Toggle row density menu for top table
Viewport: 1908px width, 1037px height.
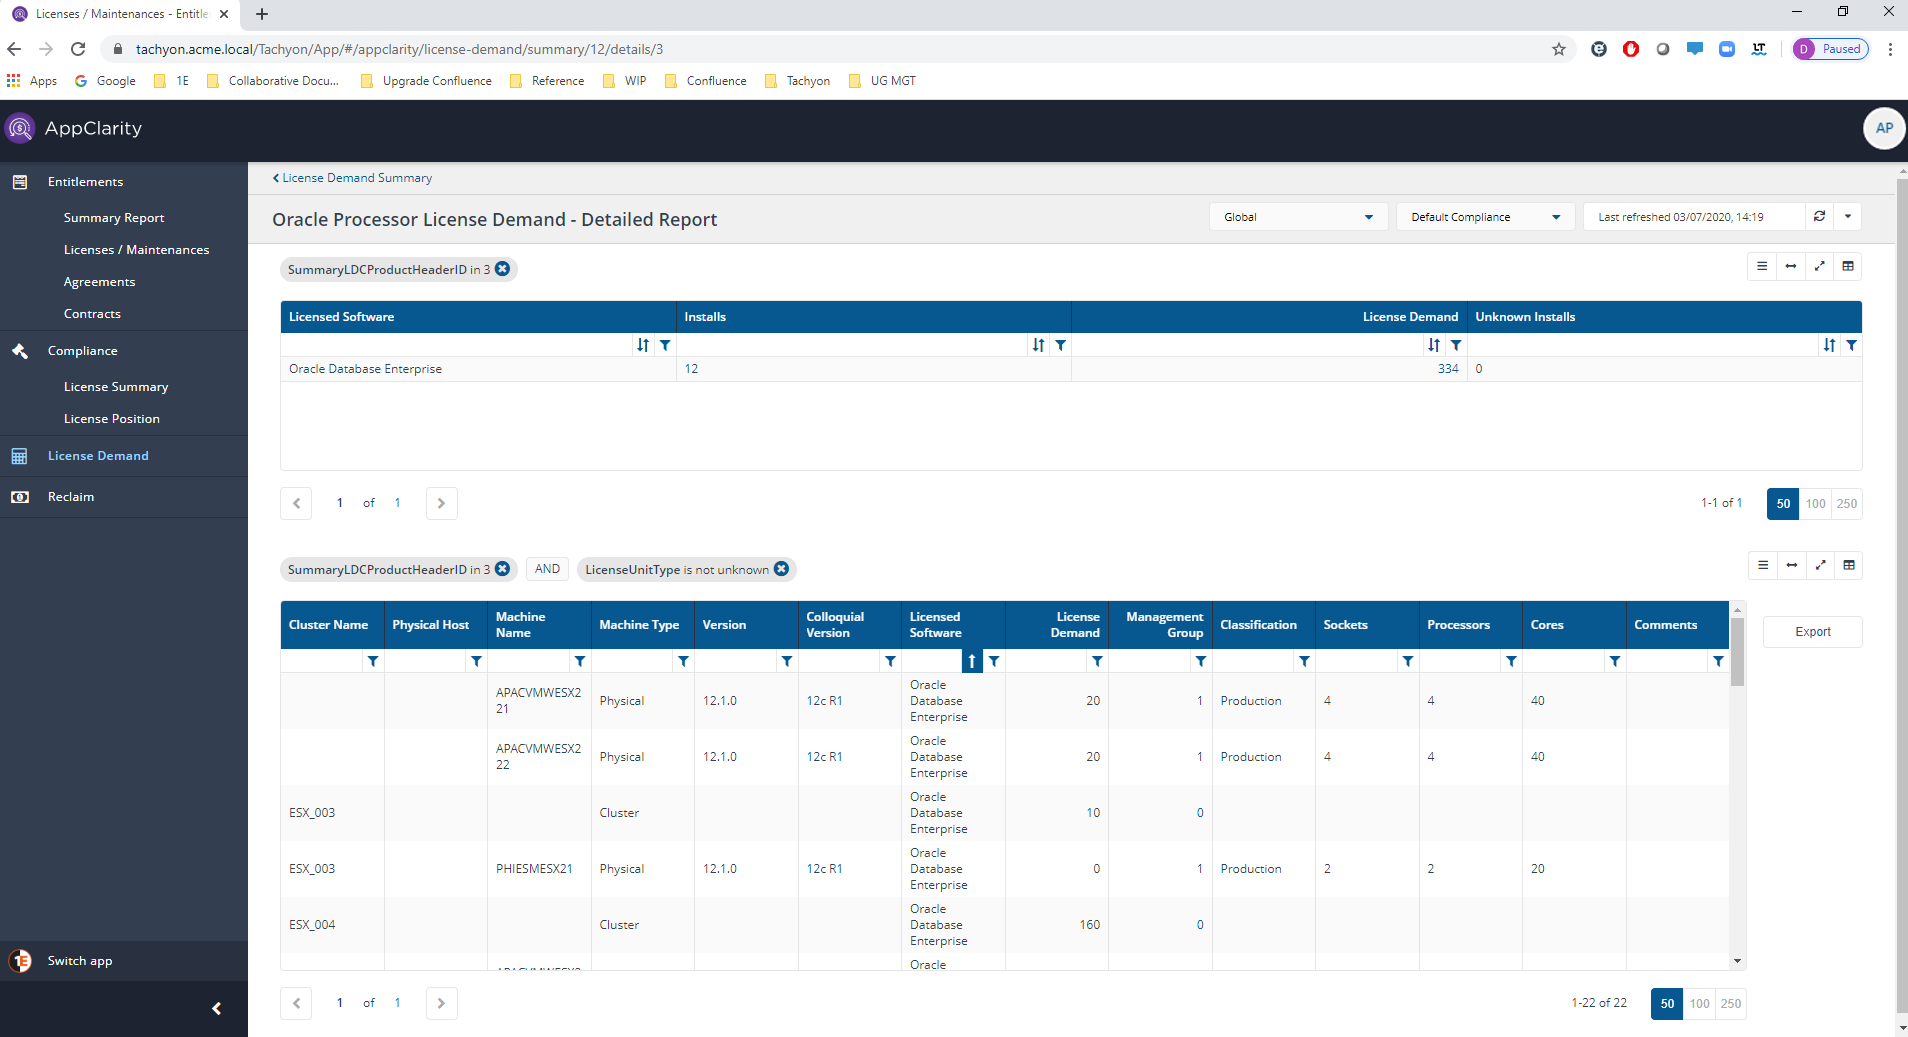[1762, 266]
